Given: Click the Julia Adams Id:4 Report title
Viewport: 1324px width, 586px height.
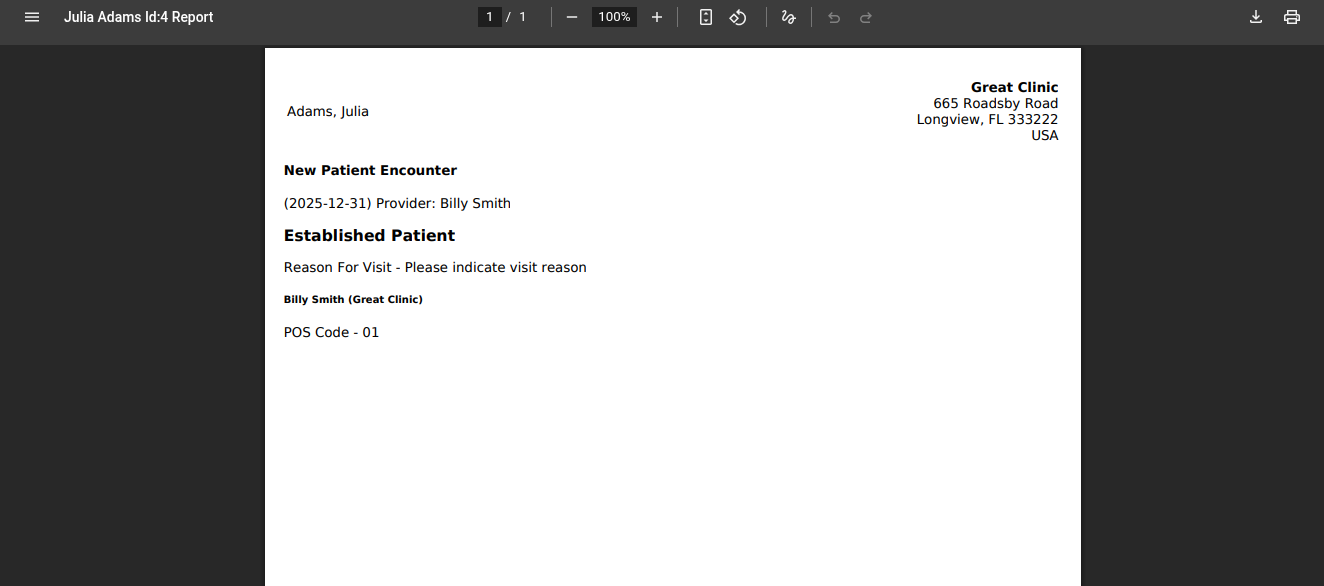Looking at the screenshot, I should coord(138,17).
